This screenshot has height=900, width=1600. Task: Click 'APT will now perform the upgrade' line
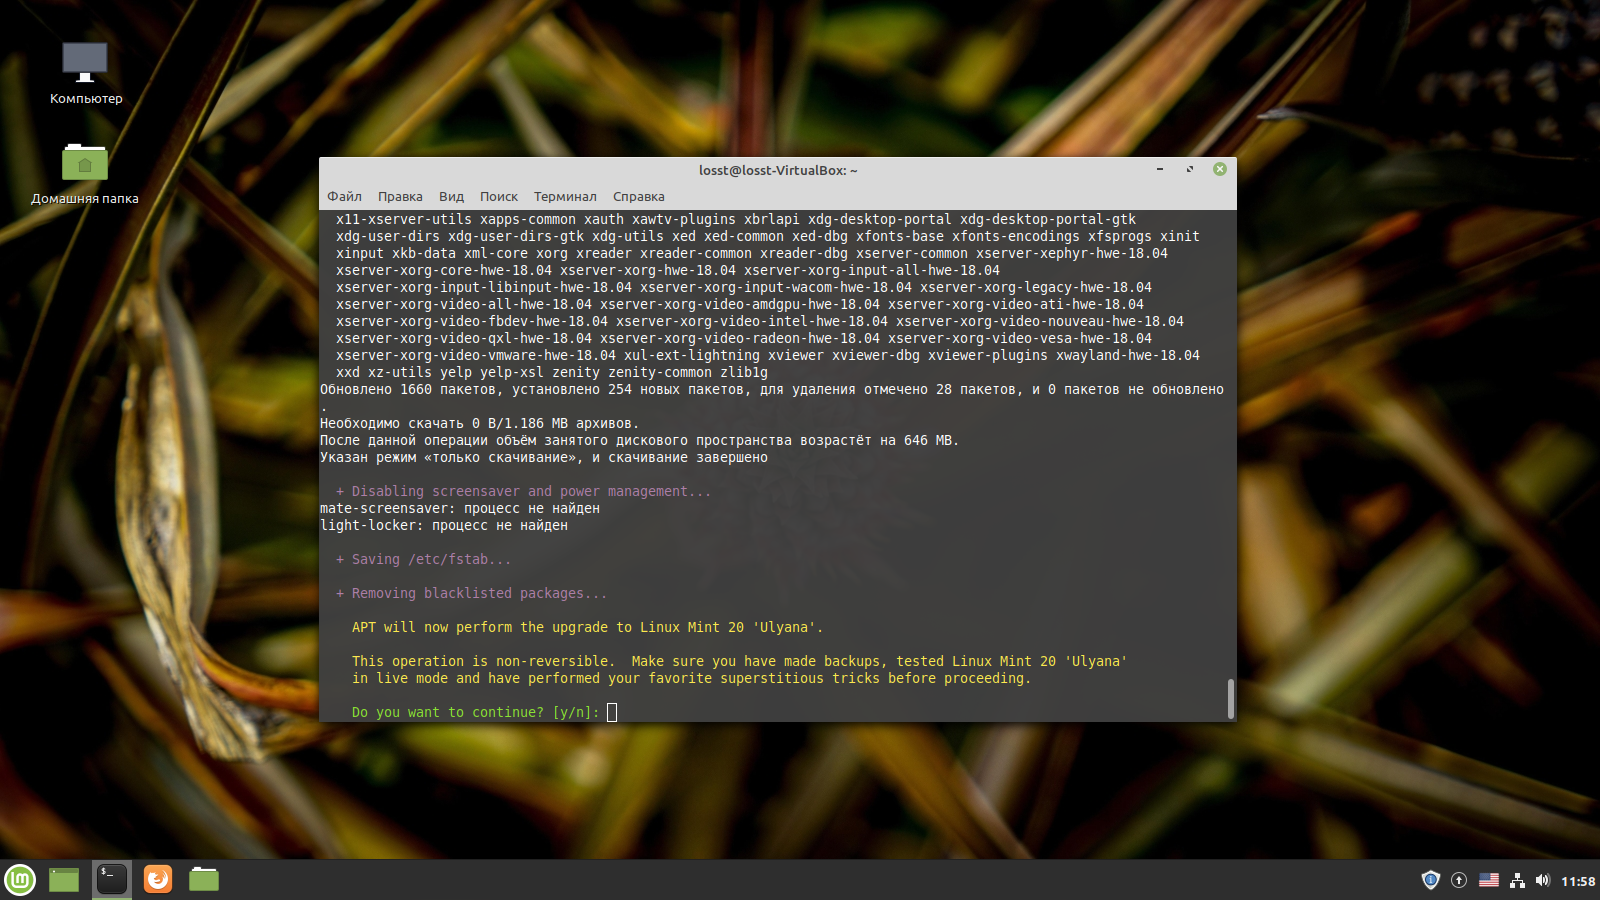(588, 627)
